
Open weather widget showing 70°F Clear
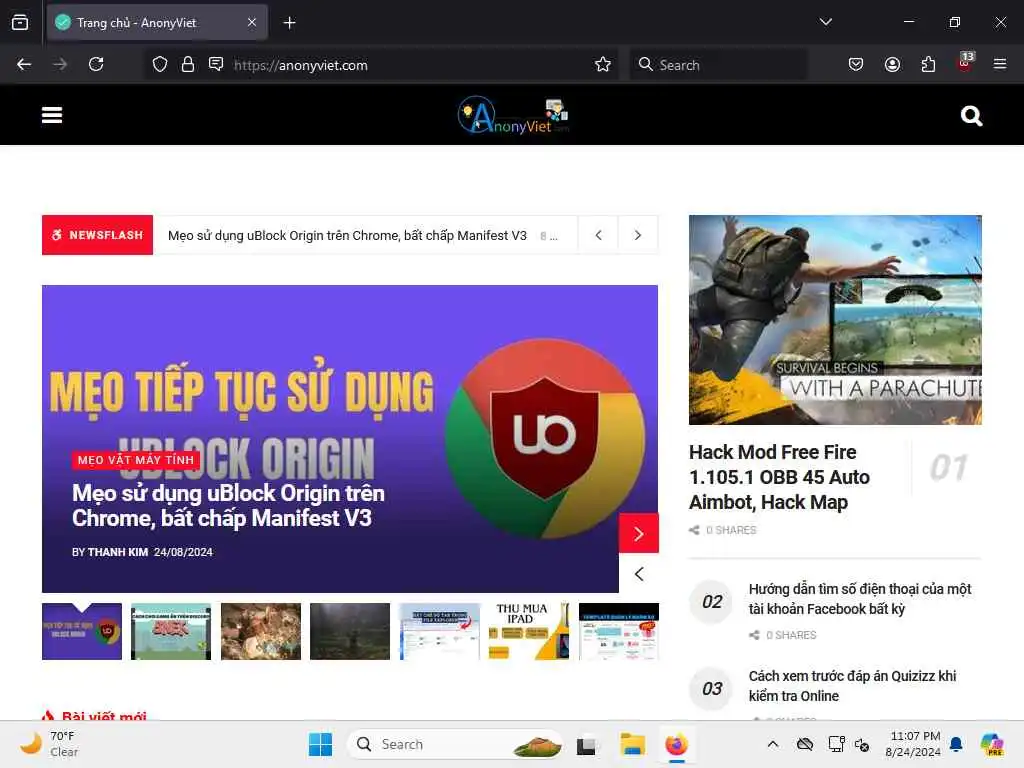coord(51,744)
